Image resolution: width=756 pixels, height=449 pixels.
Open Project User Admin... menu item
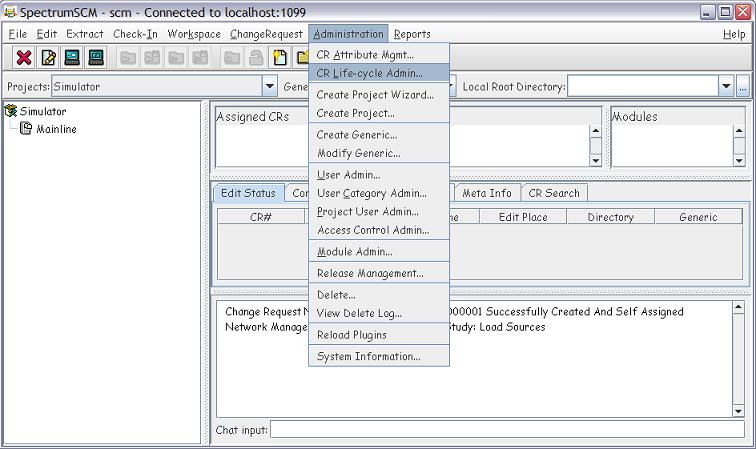coord(379,212)
